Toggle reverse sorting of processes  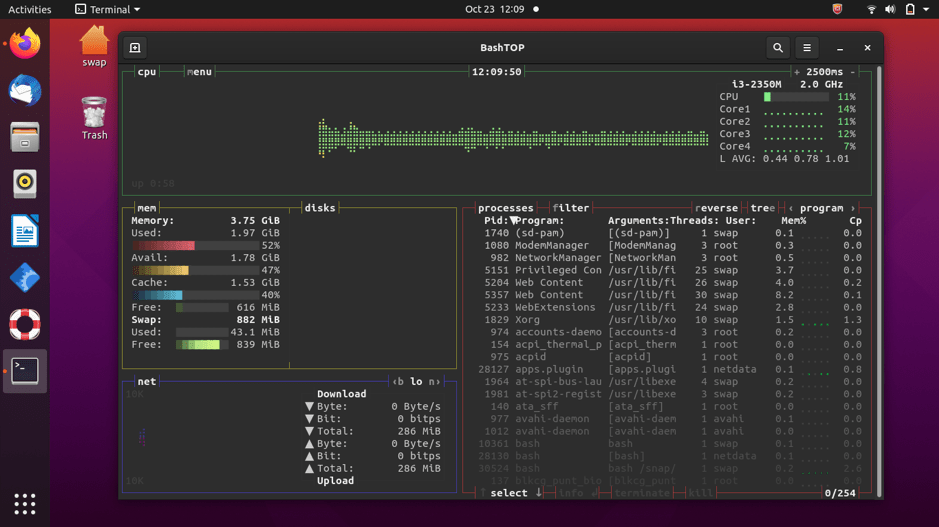click(716, 208)
